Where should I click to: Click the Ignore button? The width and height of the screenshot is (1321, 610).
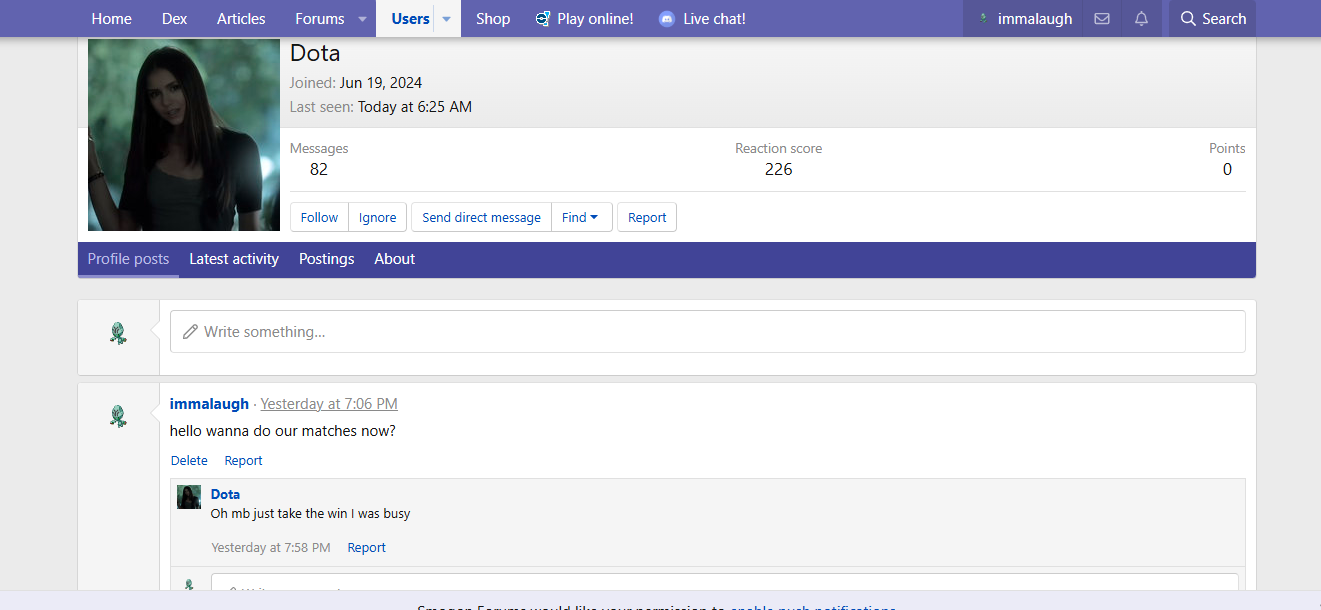(378, 217)
